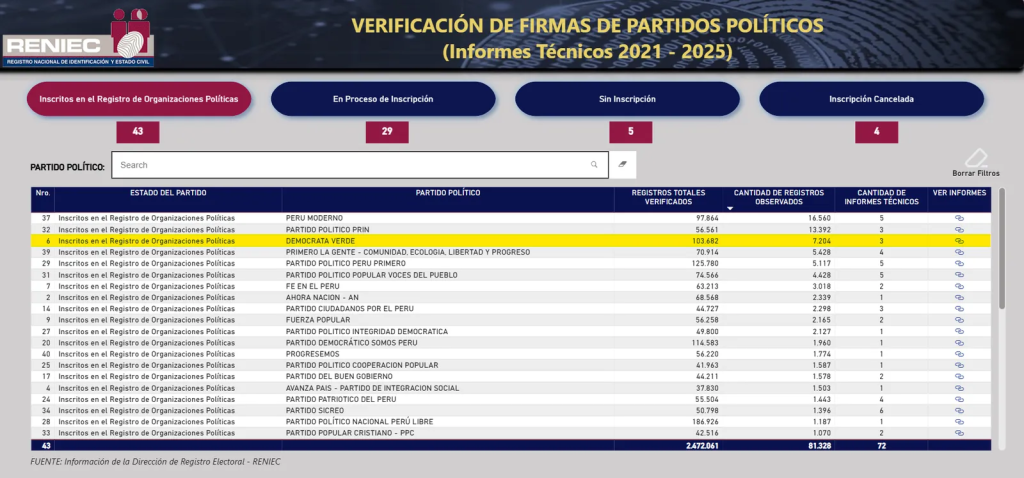
Task: Sort by PARTIDO POLÍTICO column header
Action: [448, 193]
